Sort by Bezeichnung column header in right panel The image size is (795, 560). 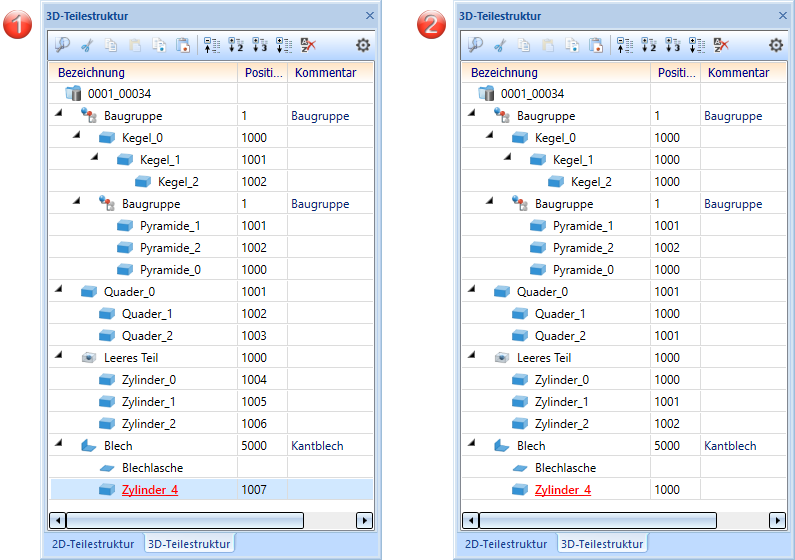pyautogui.click(x=556, y=72)
